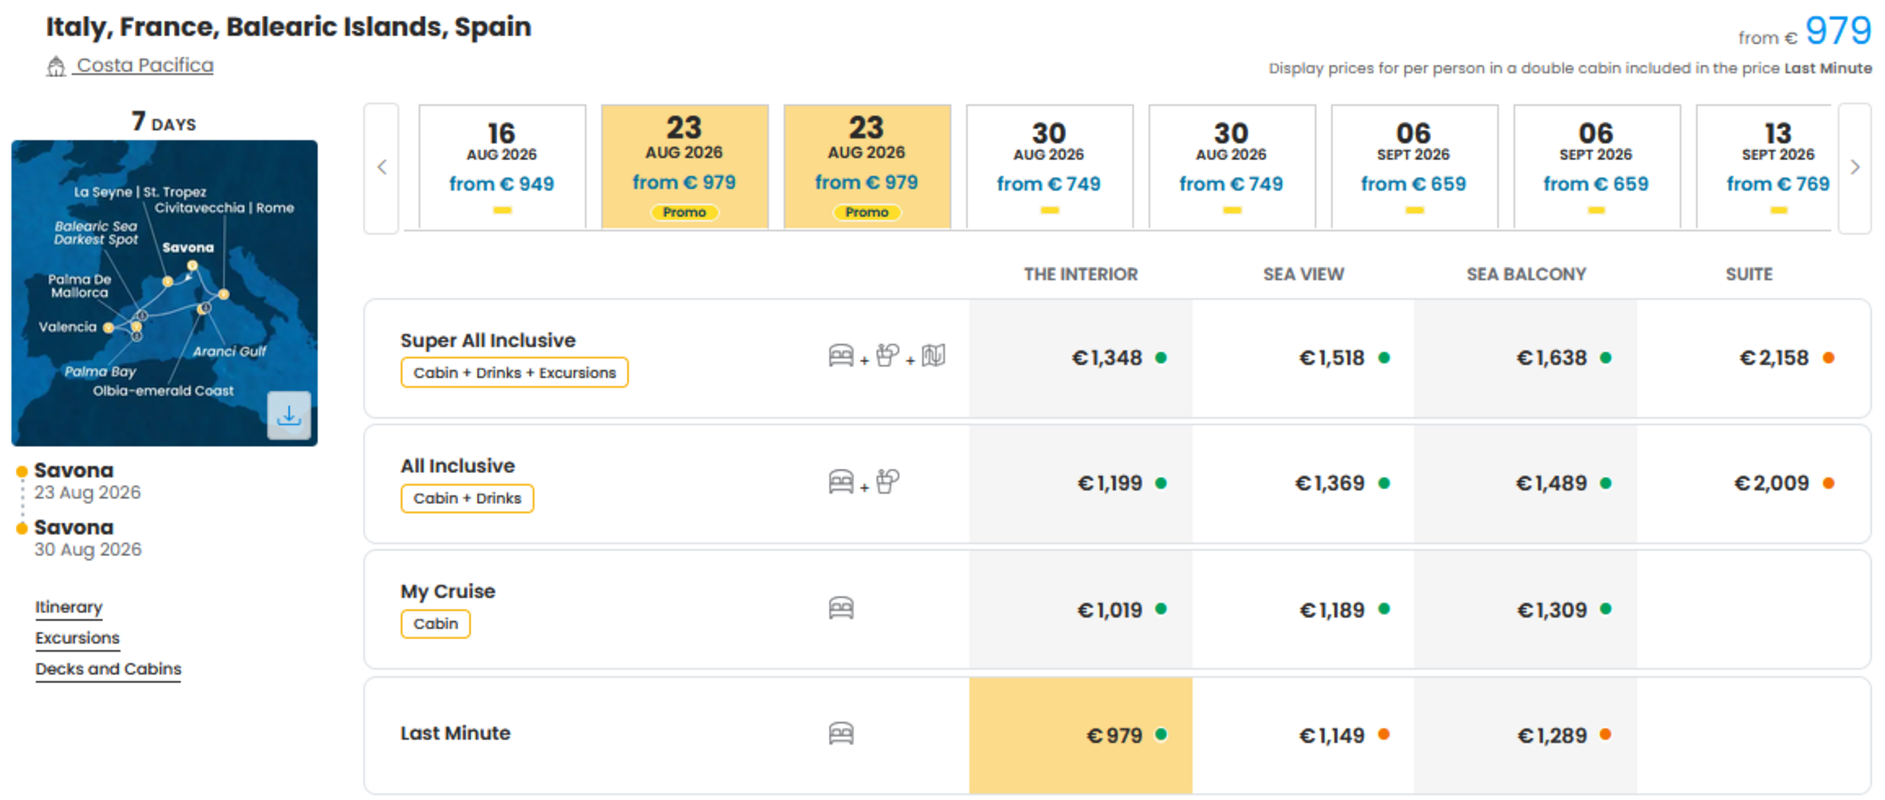Click the drinks icon in All Inclusive row
The height and width of the screenshot is (800, 1885).
(x=887, y=482)
